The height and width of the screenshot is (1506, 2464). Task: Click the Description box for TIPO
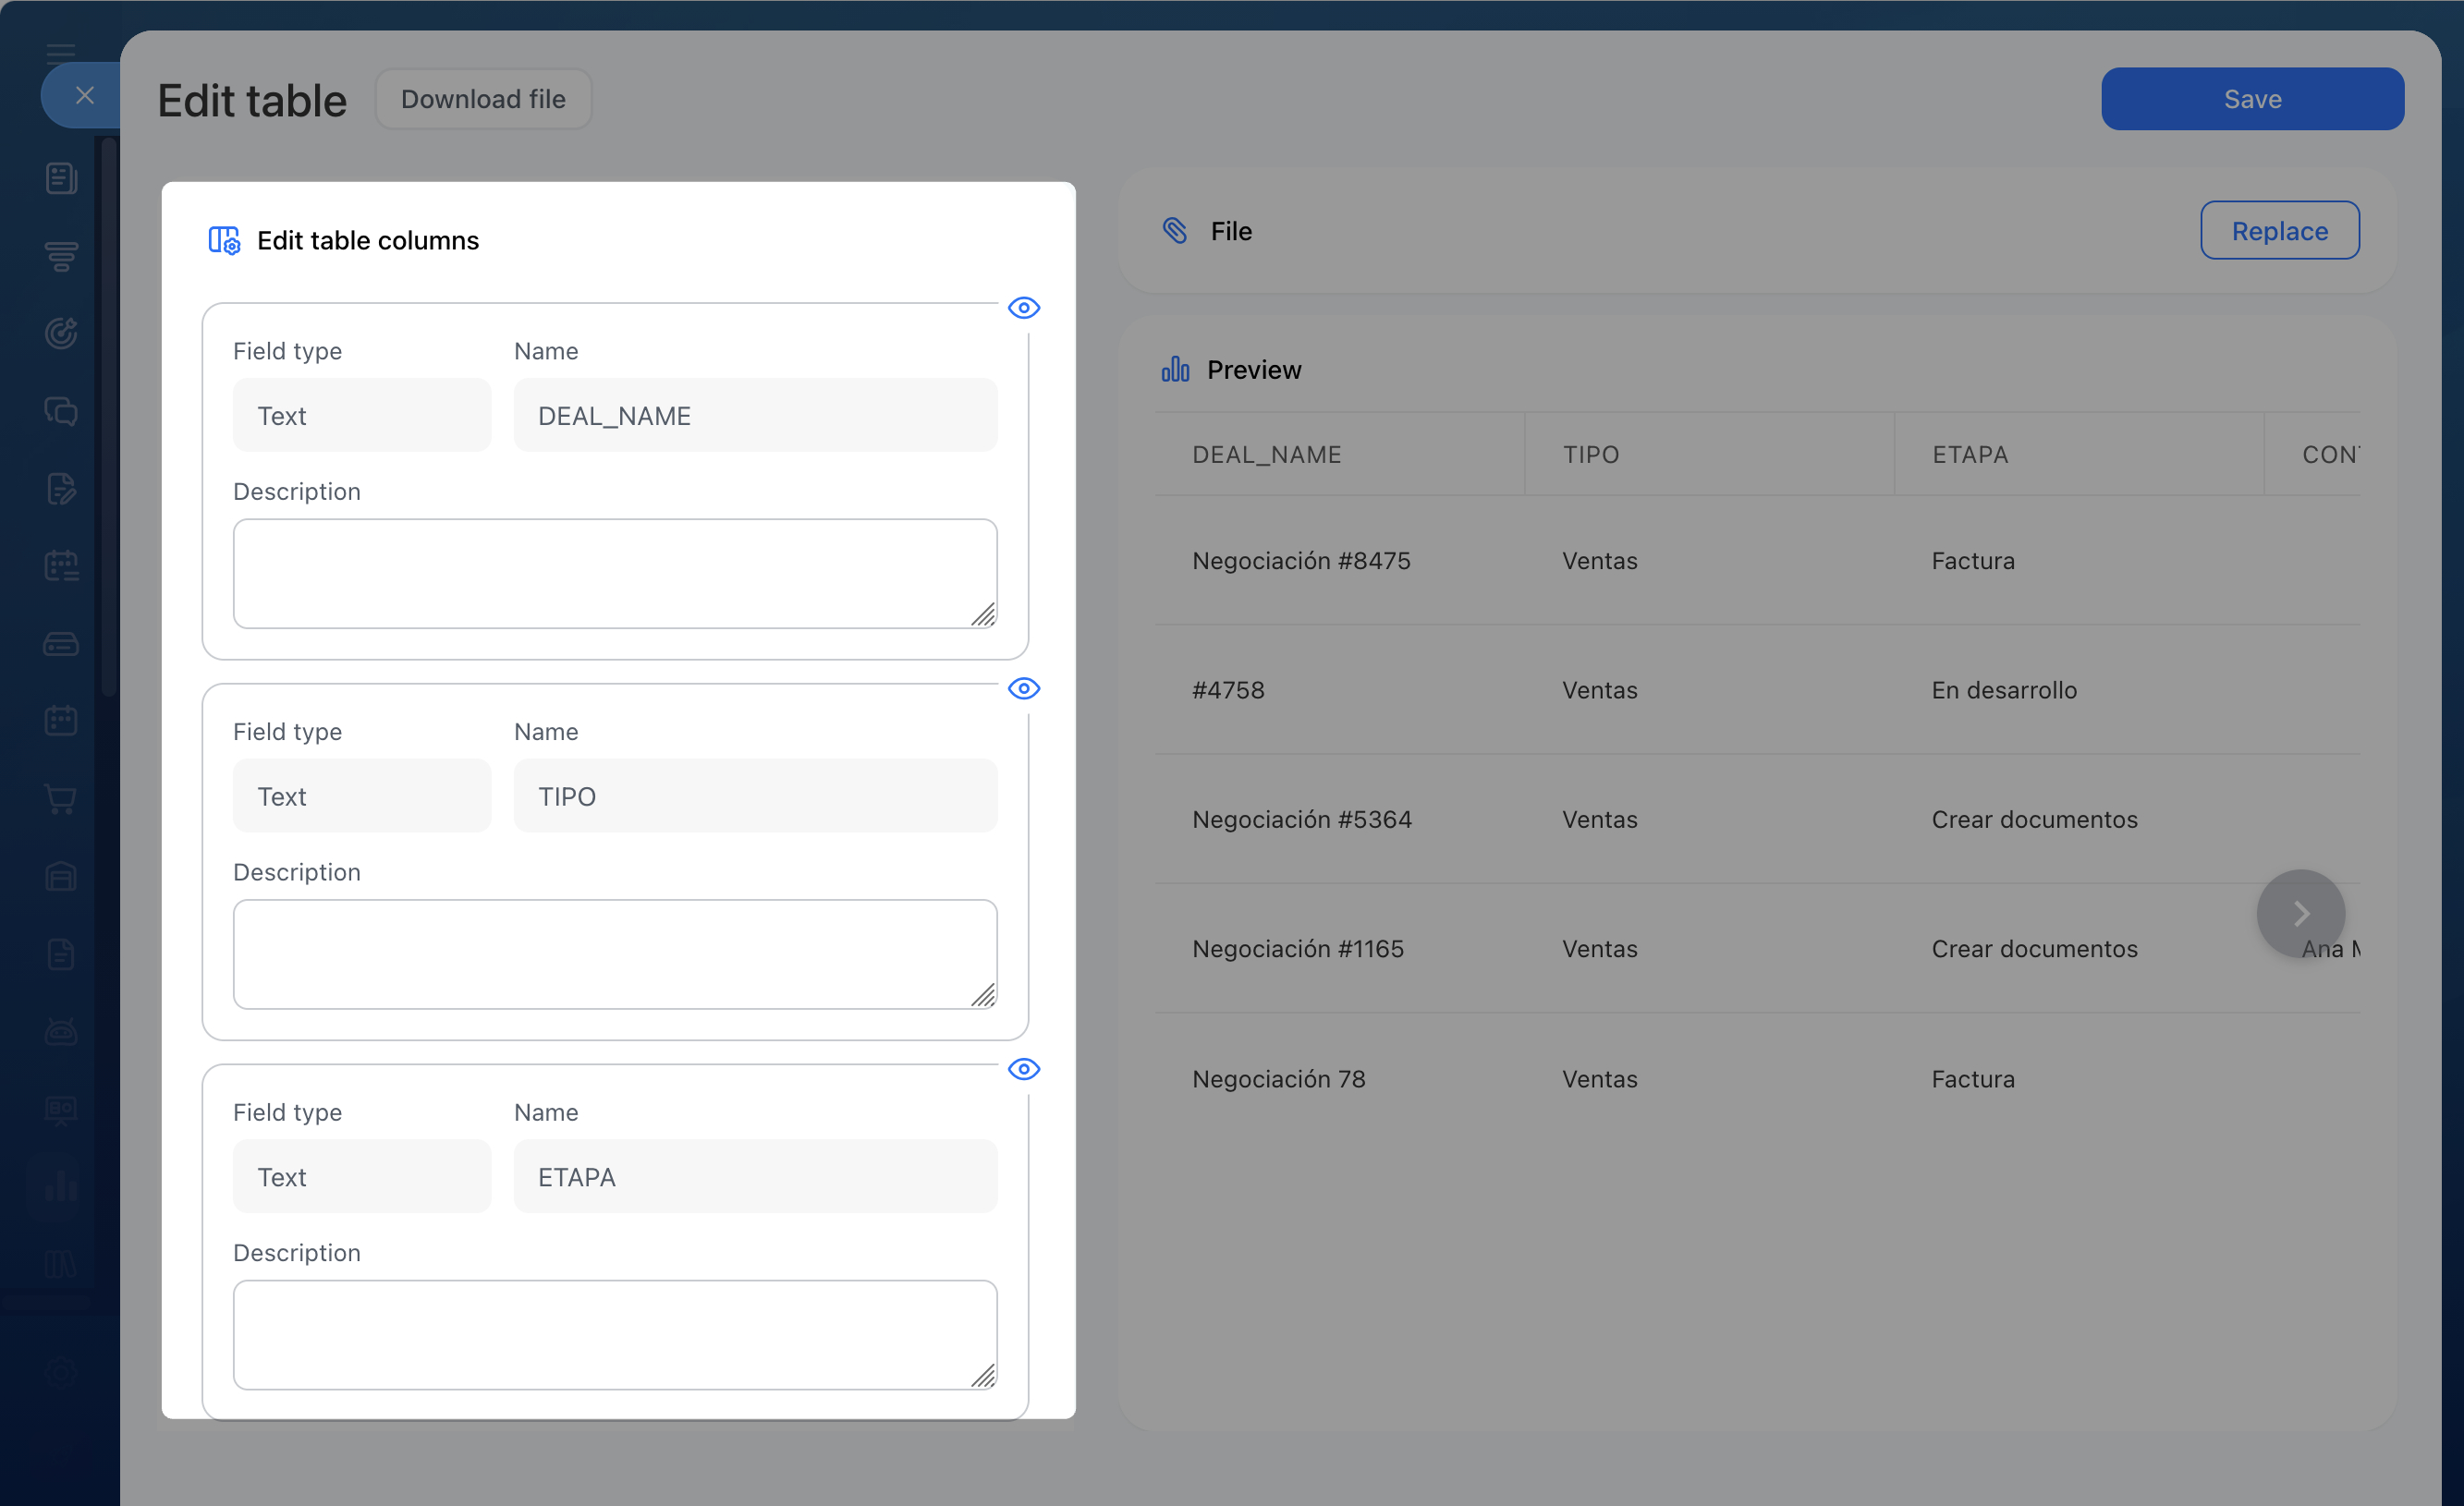click(615, 955)
